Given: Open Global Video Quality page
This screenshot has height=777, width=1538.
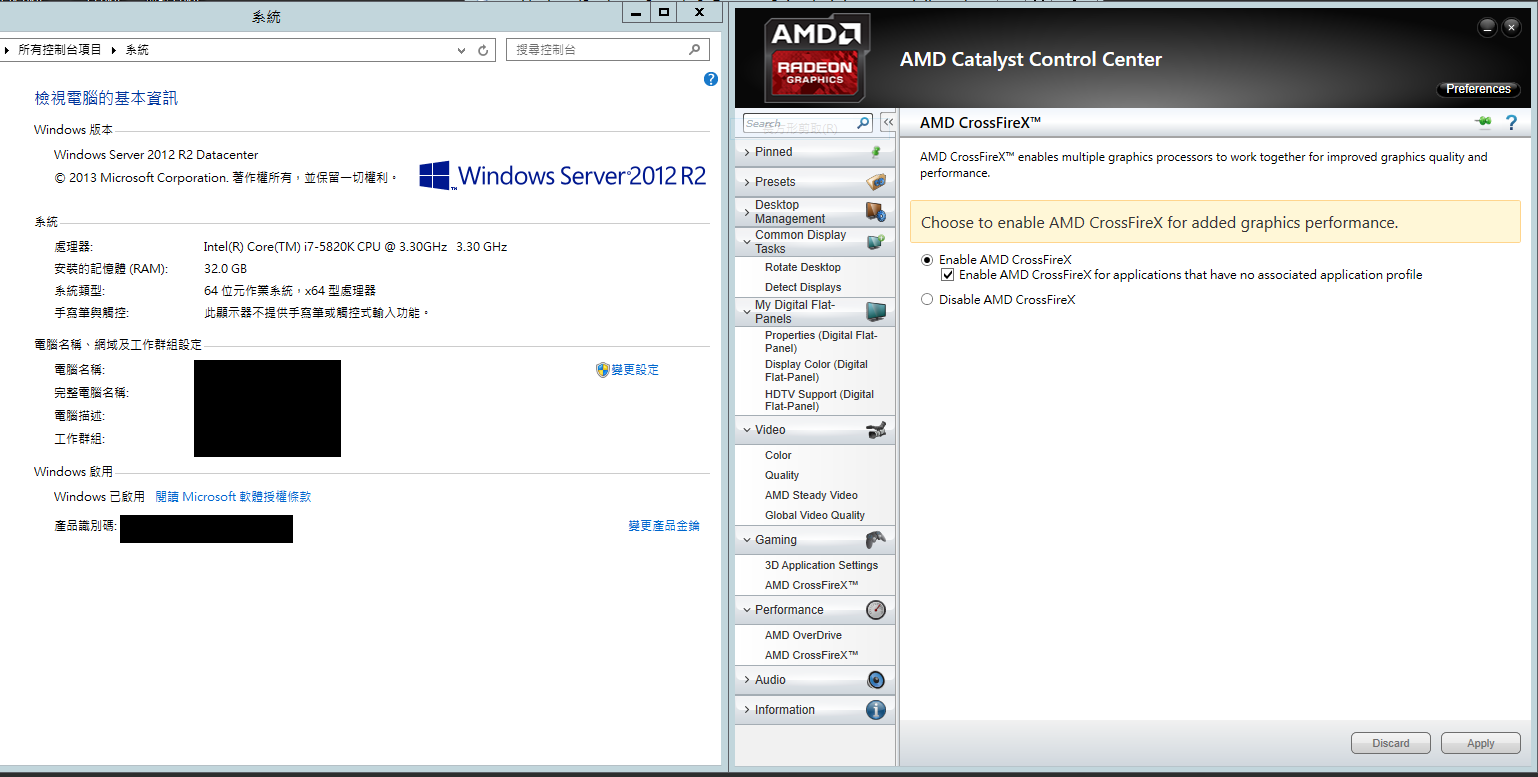Looking at the screenshot, I should [815, 515].
